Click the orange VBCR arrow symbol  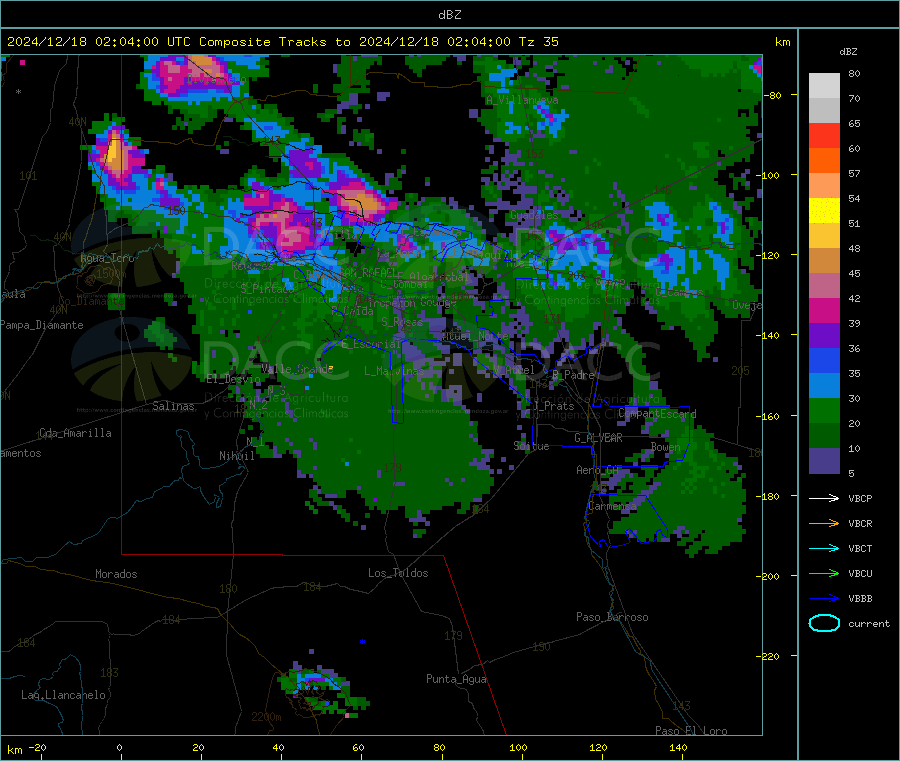pos(824,523)
